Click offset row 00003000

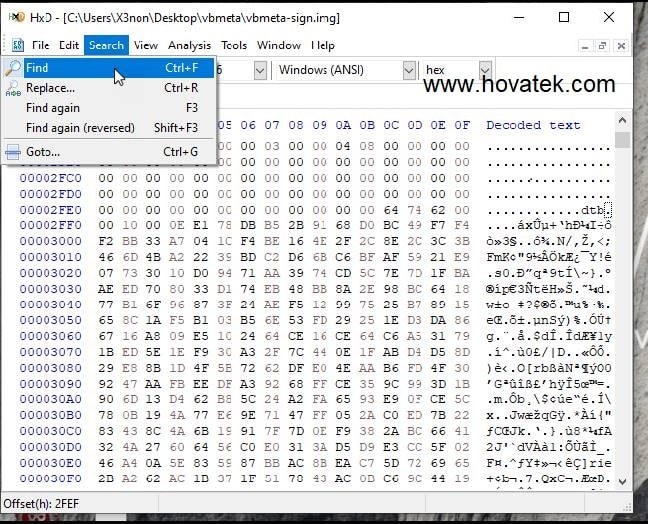(50, 241)
